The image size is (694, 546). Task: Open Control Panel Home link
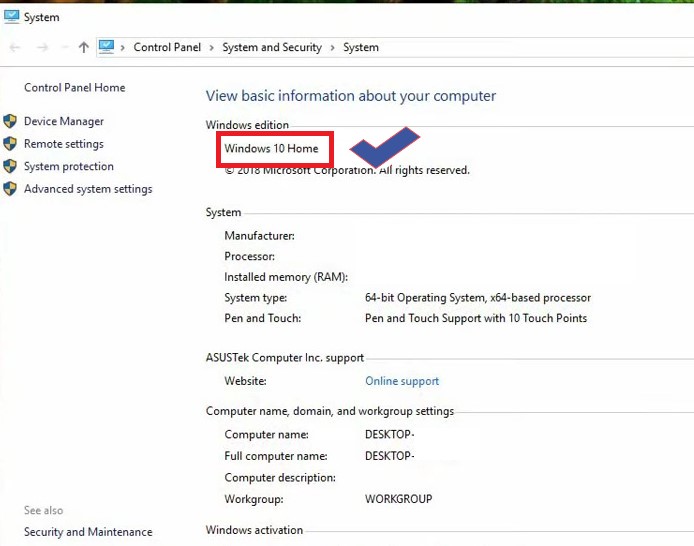pos(74,88)
